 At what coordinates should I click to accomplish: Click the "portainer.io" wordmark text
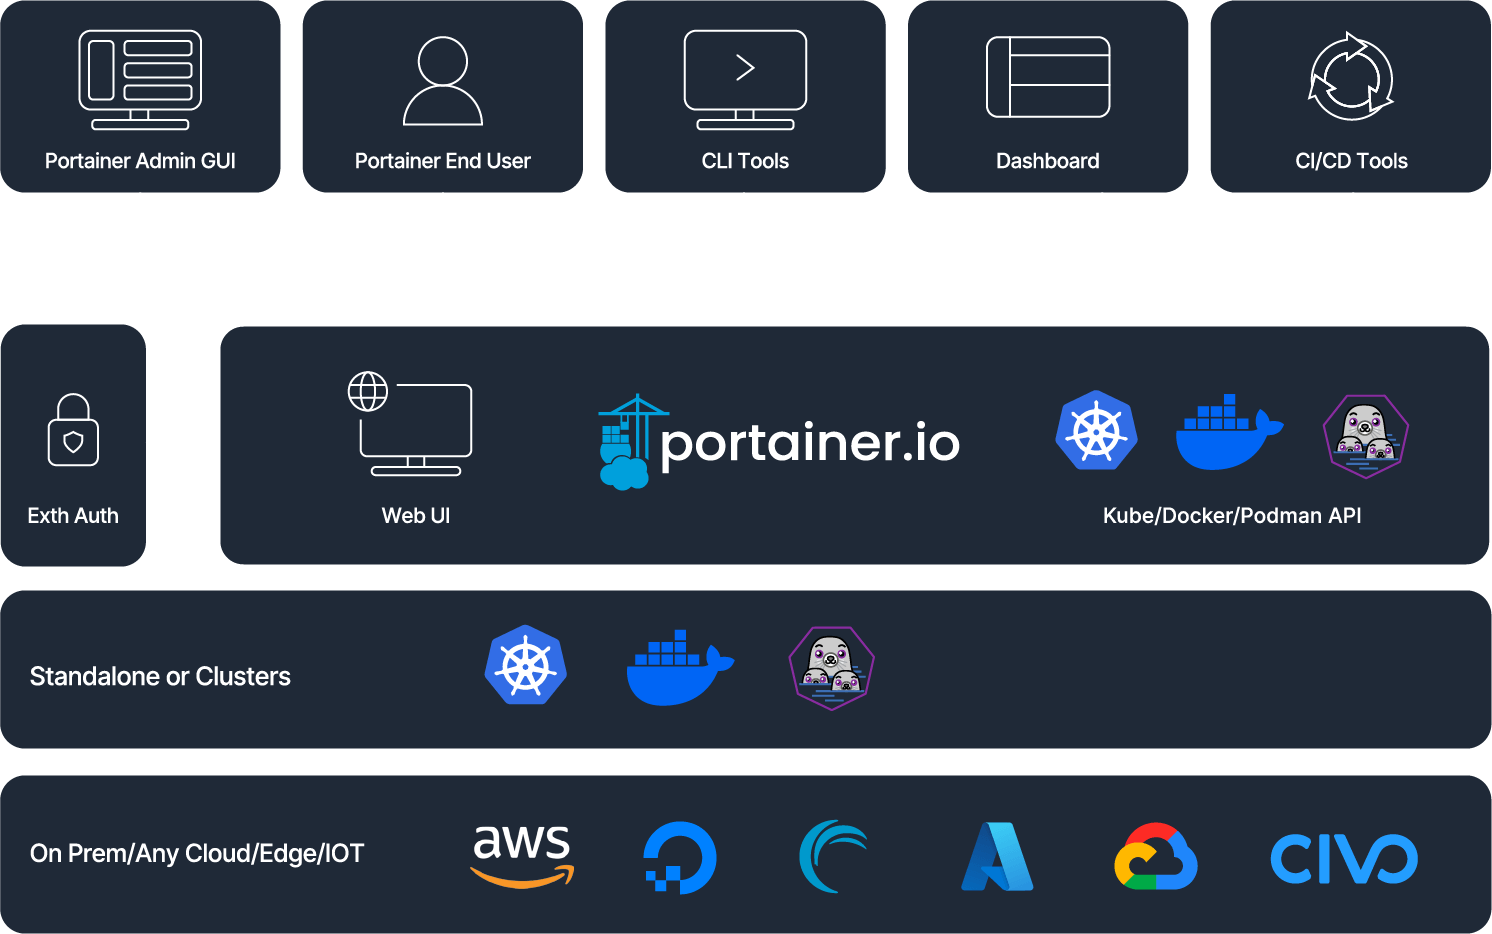[810, 444]
